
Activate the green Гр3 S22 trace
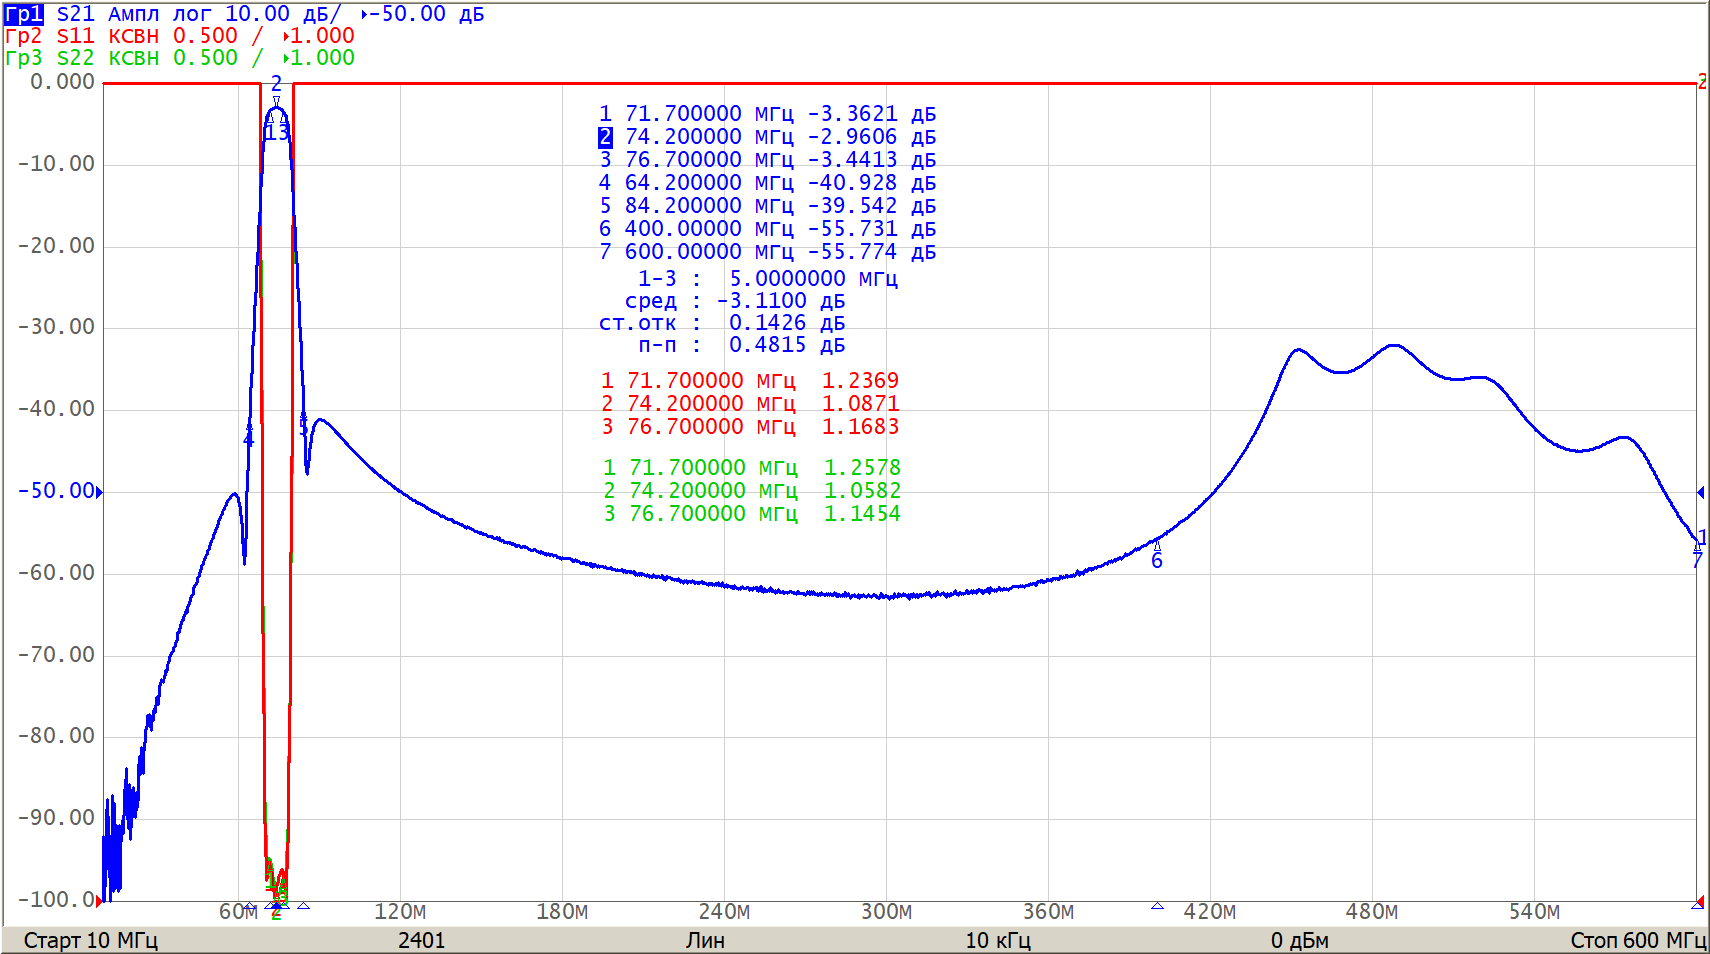pos(24,58)
